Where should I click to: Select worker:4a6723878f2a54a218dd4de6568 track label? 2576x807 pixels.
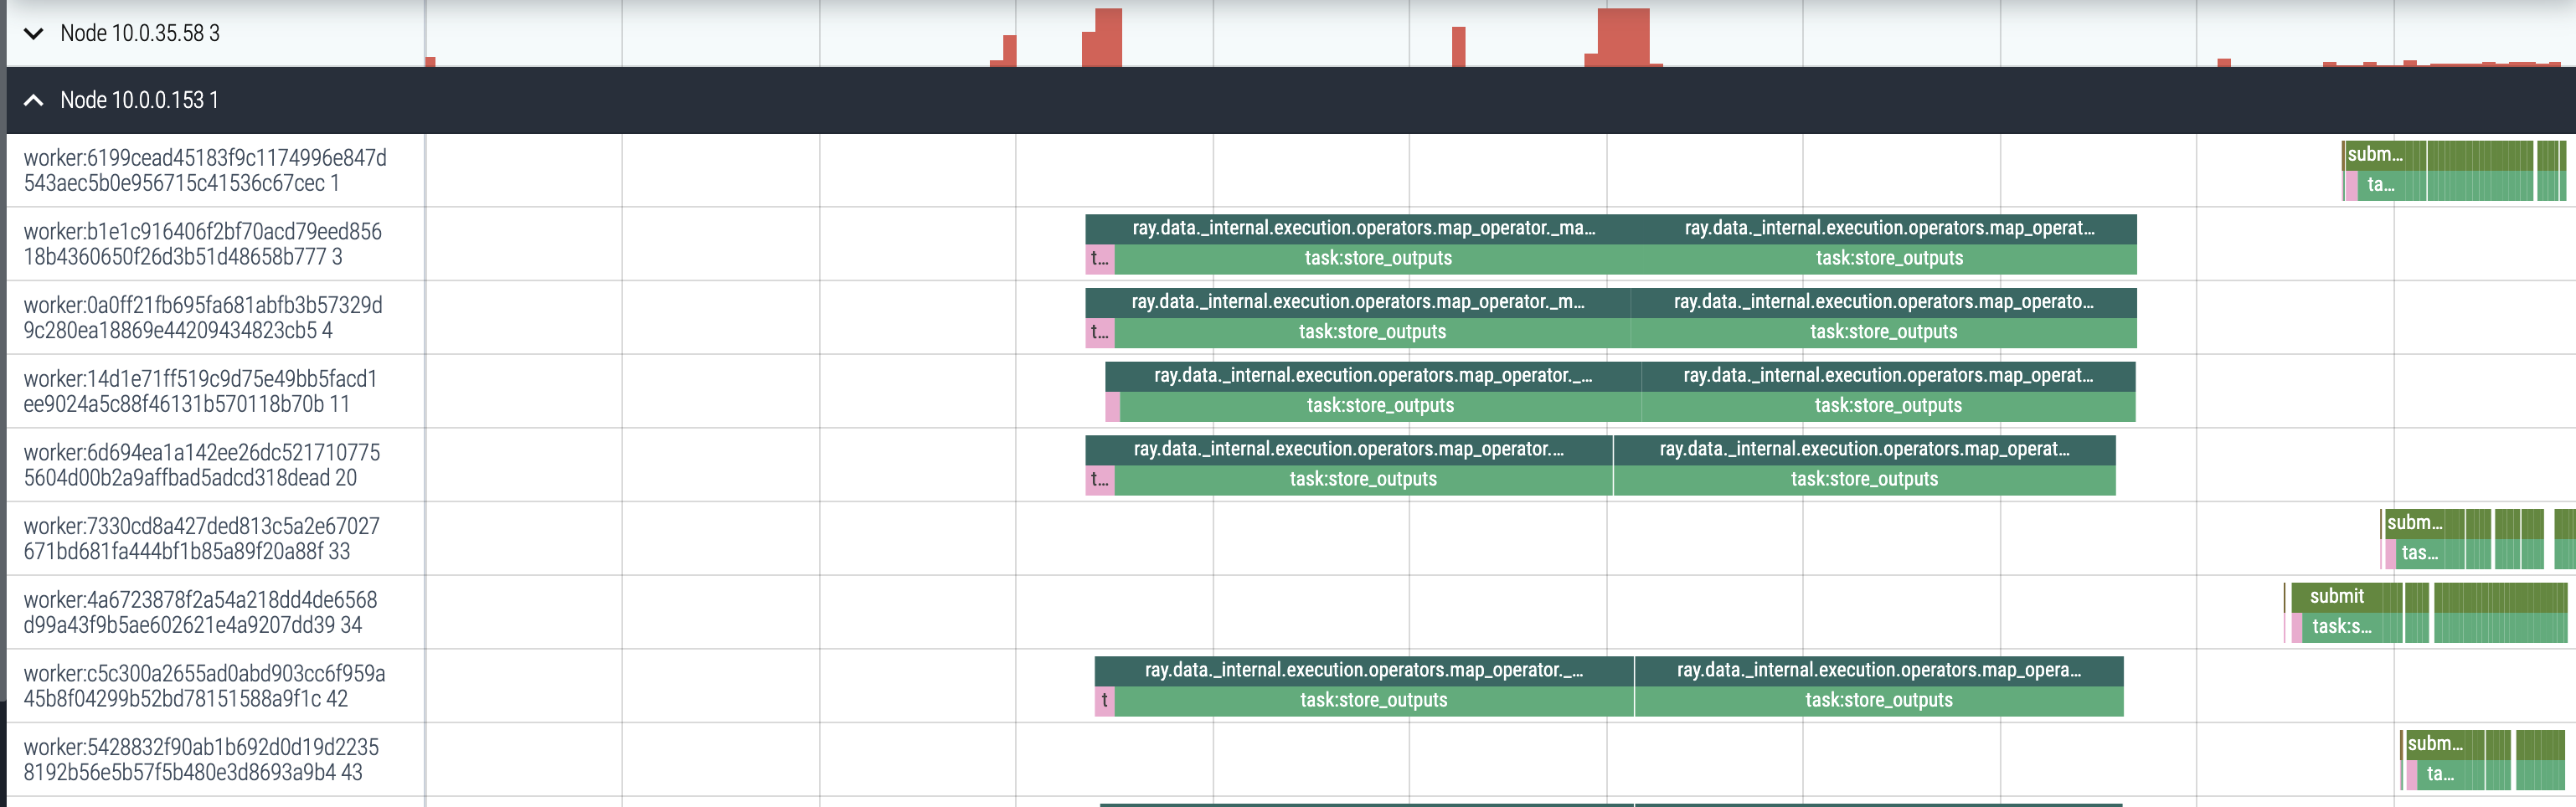coord(200,612)
